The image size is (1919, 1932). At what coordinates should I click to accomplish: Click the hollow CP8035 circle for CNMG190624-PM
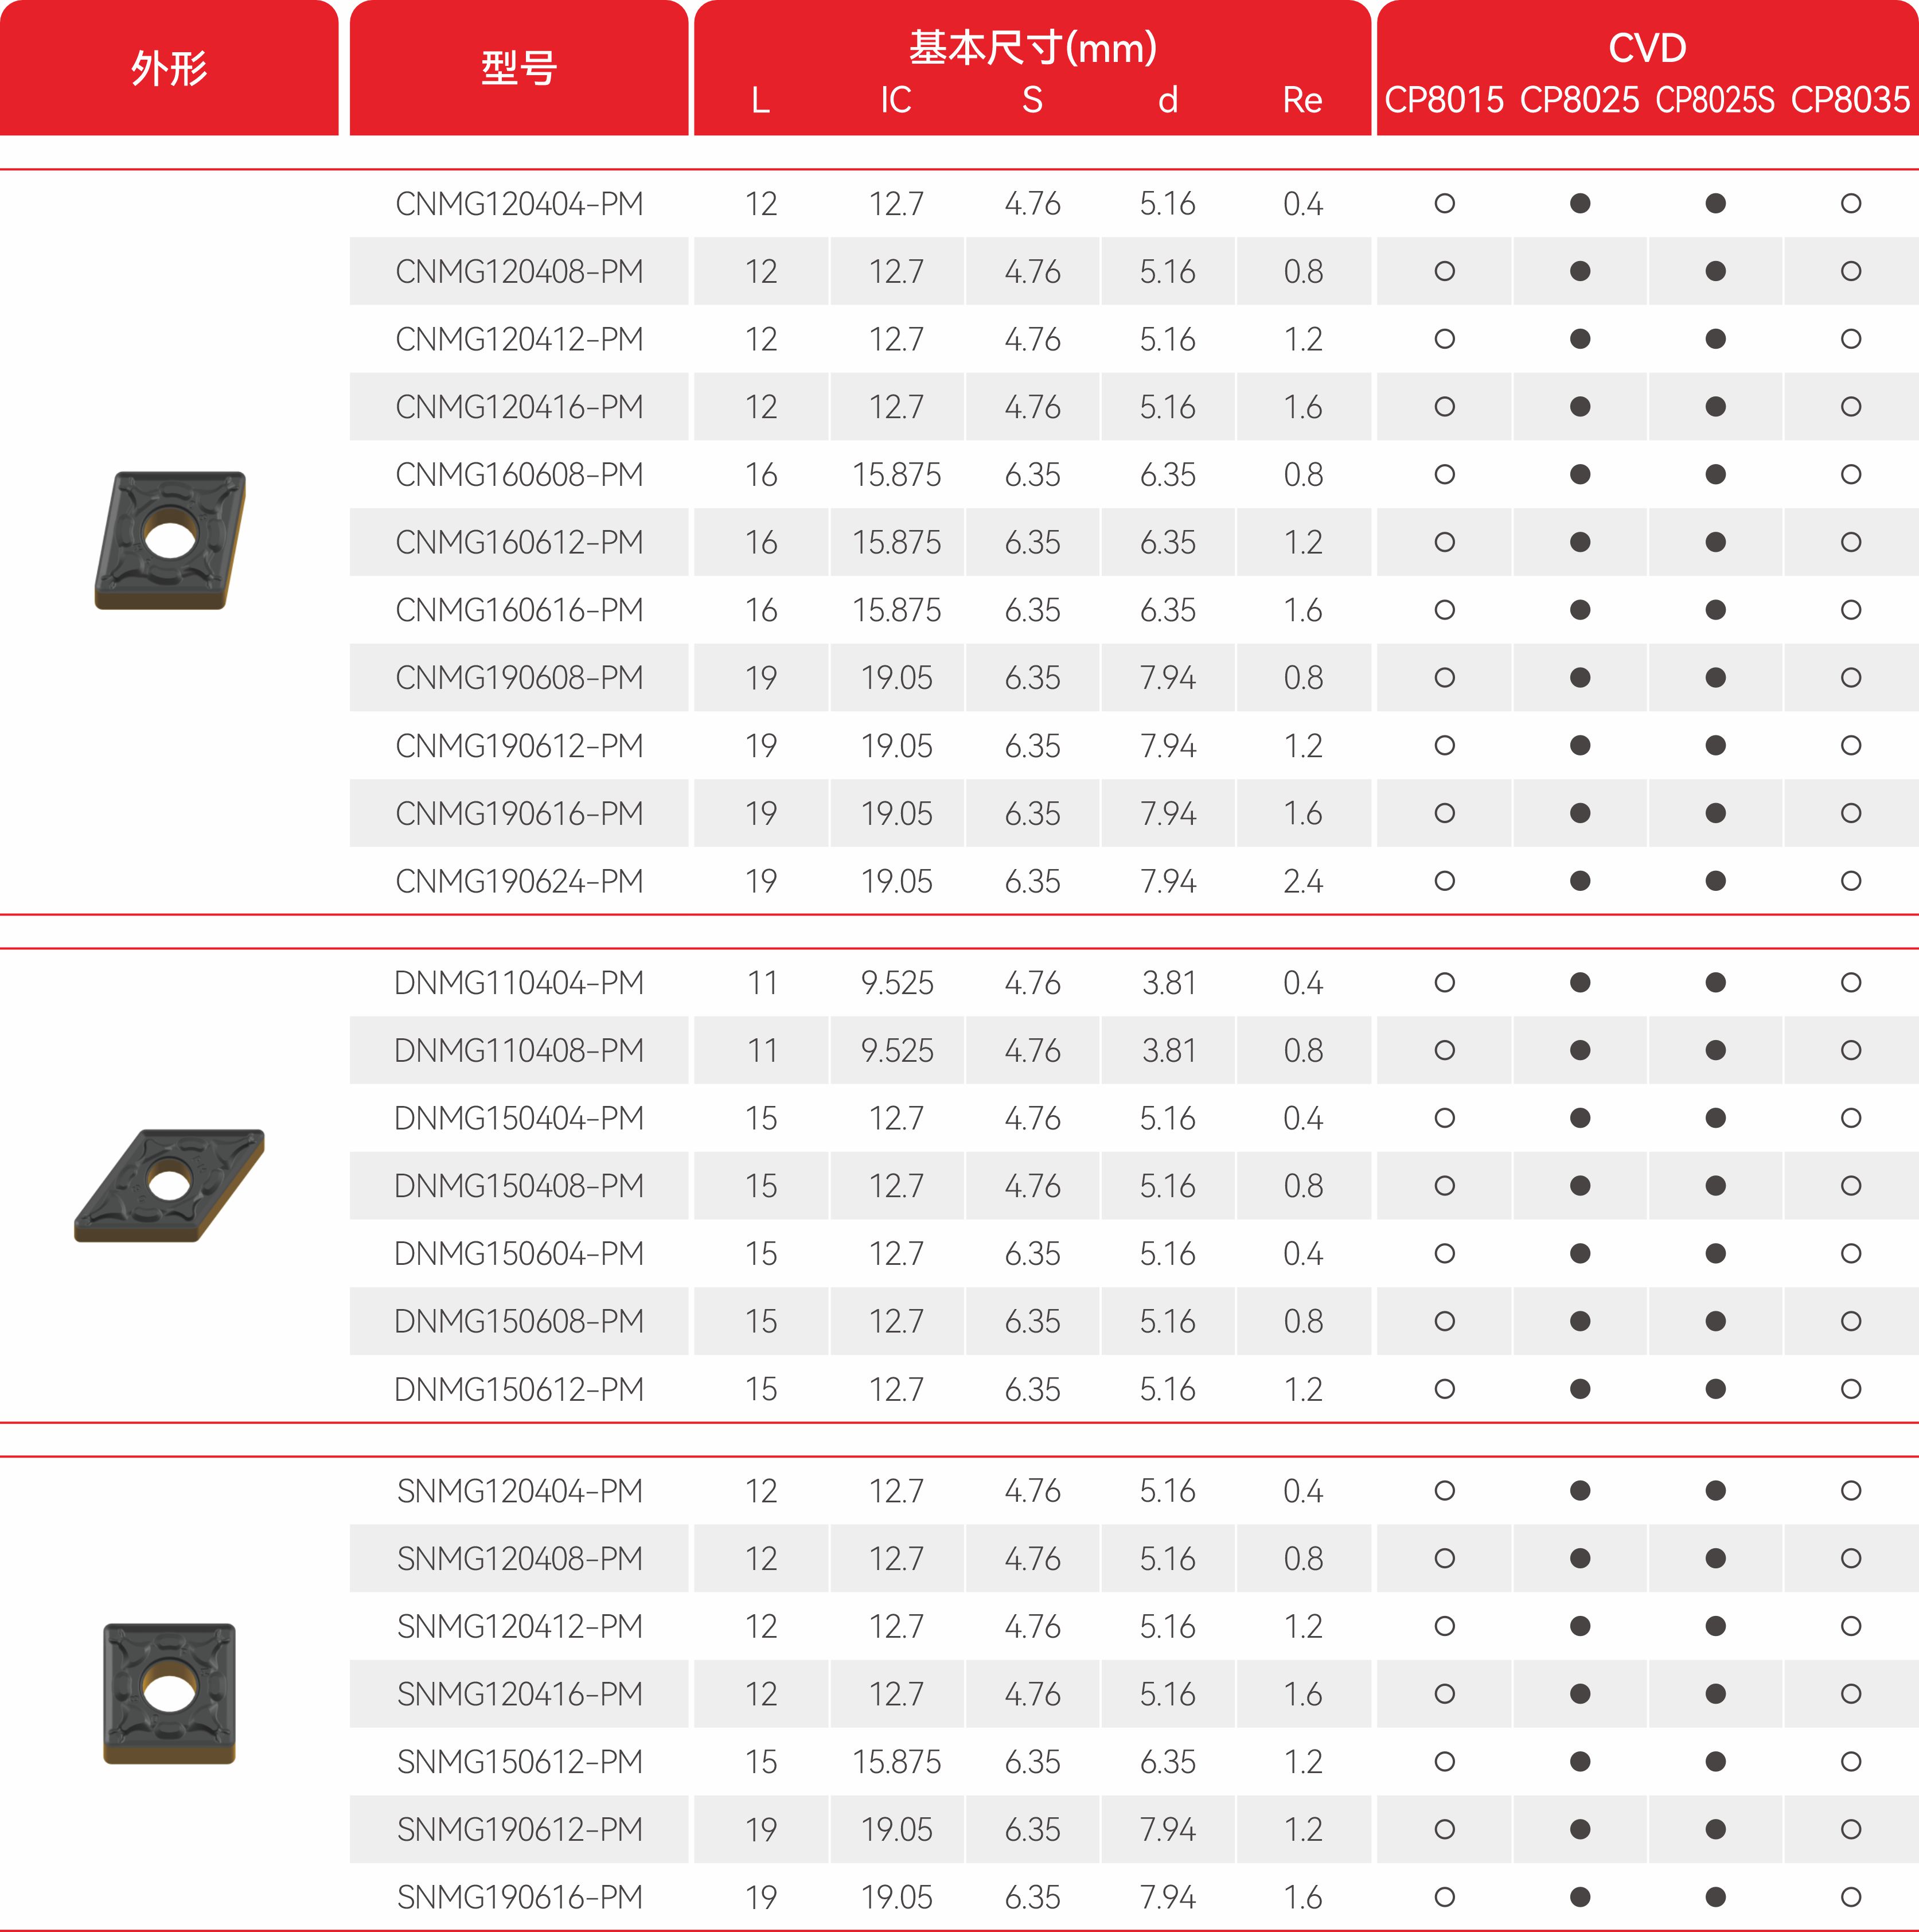tap(1851, 881)
